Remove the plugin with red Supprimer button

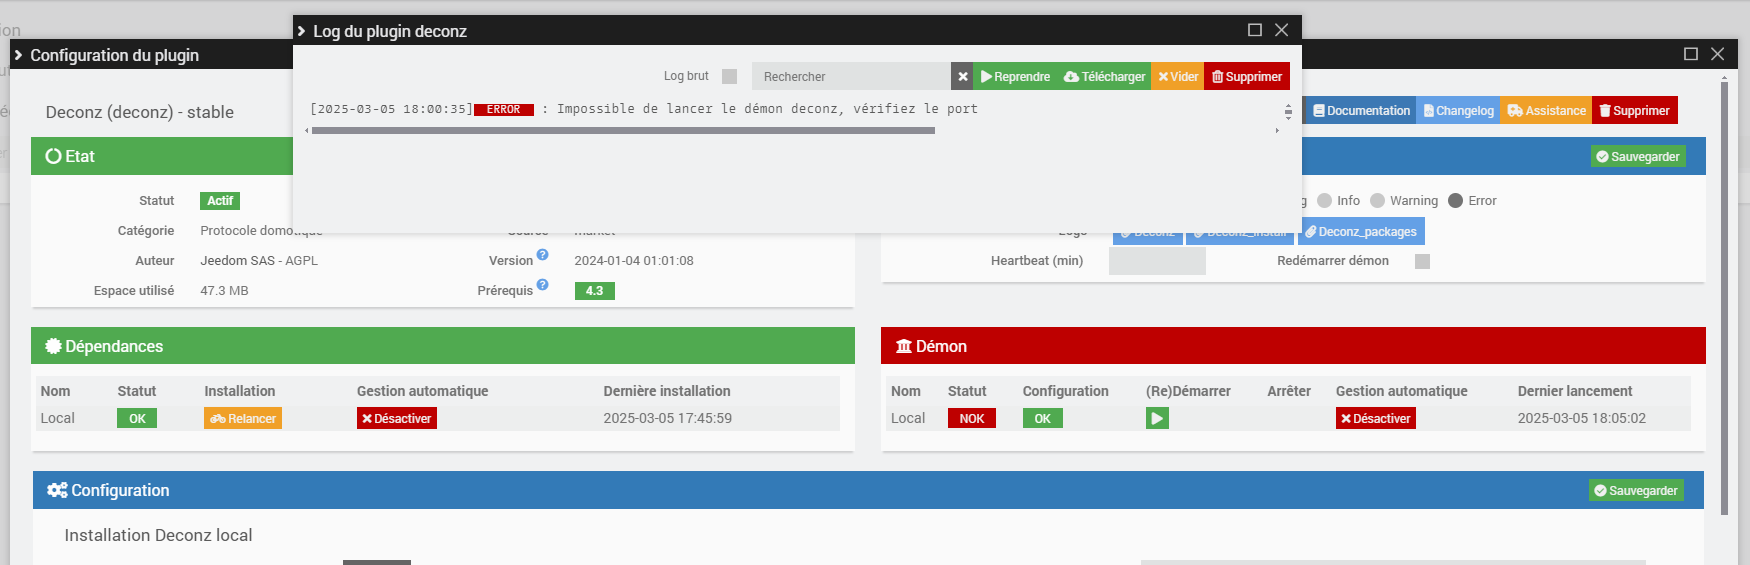tap(1635, 110)
